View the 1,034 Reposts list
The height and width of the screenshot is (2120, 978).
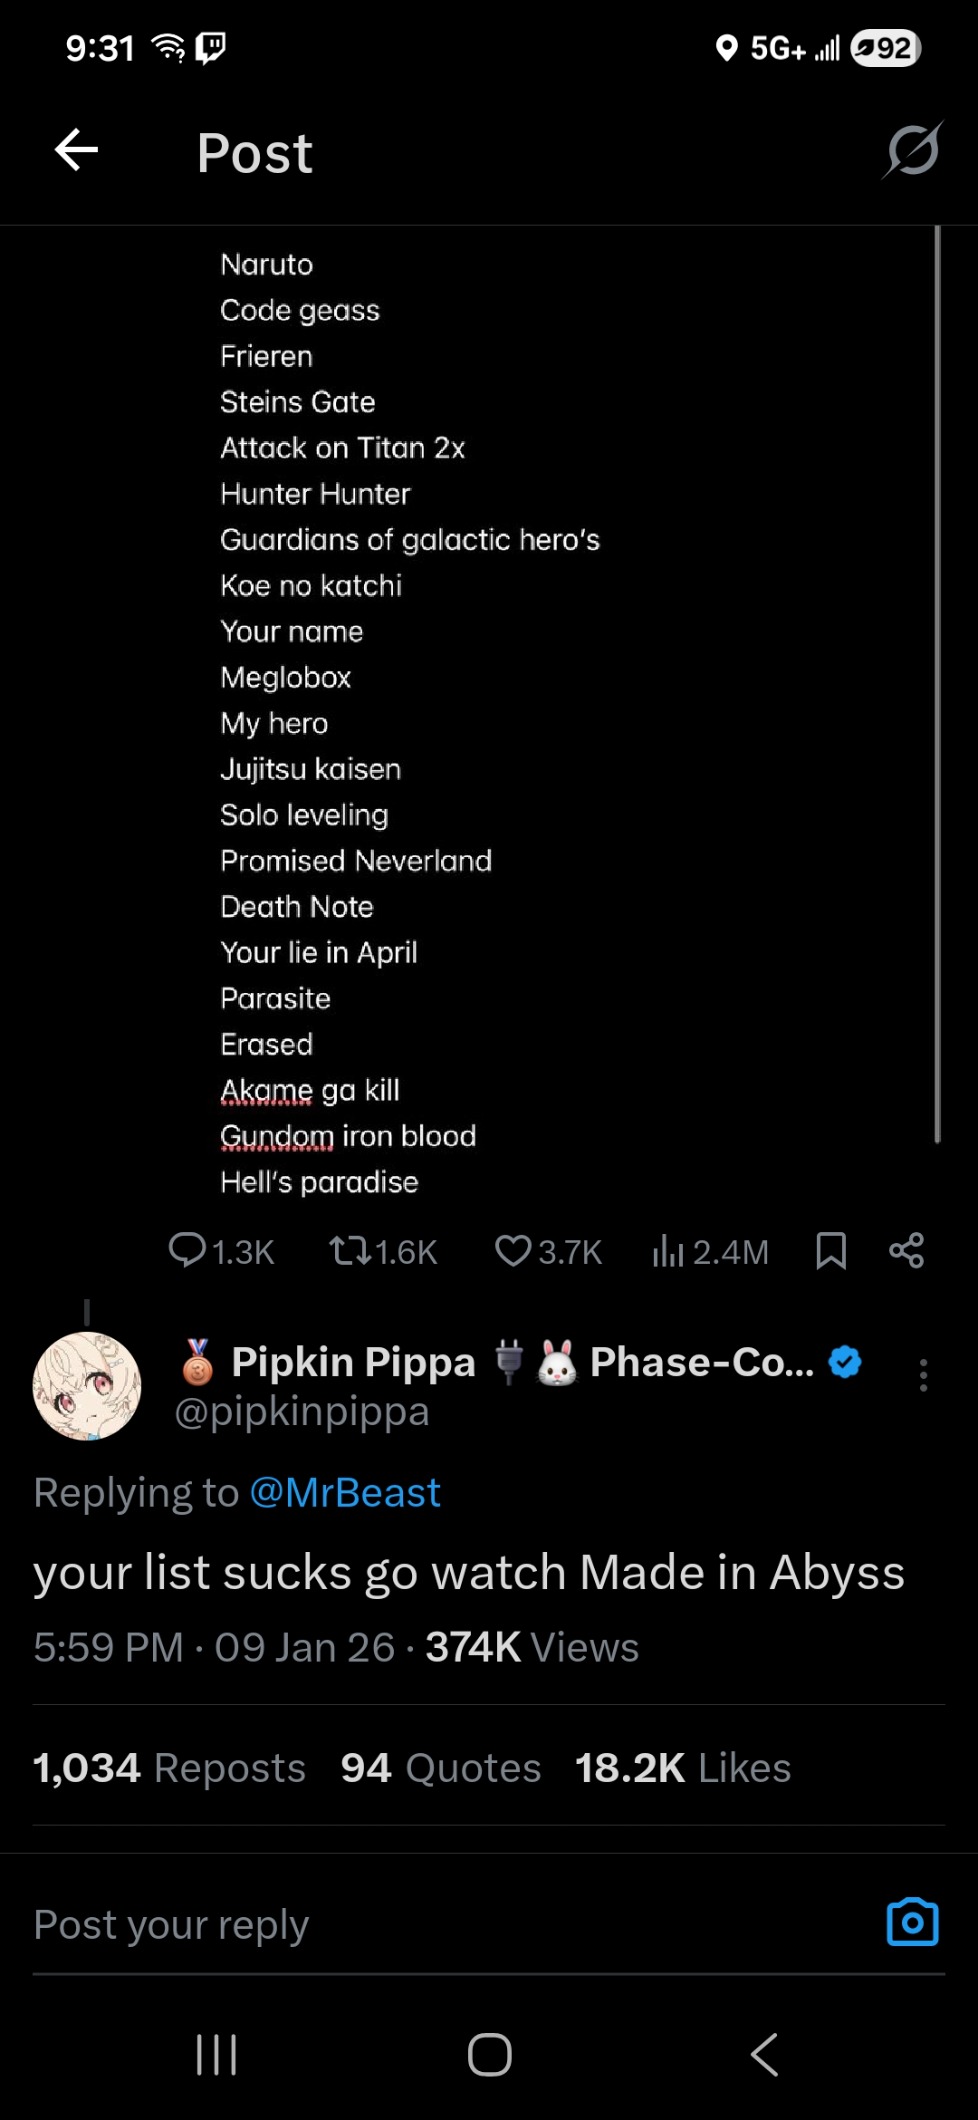click(169, 1767)
